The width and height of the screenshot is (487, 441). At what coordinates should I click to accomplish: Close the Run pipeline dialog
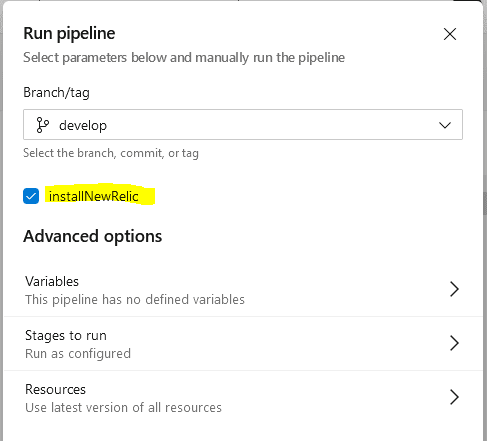[450, 34]
